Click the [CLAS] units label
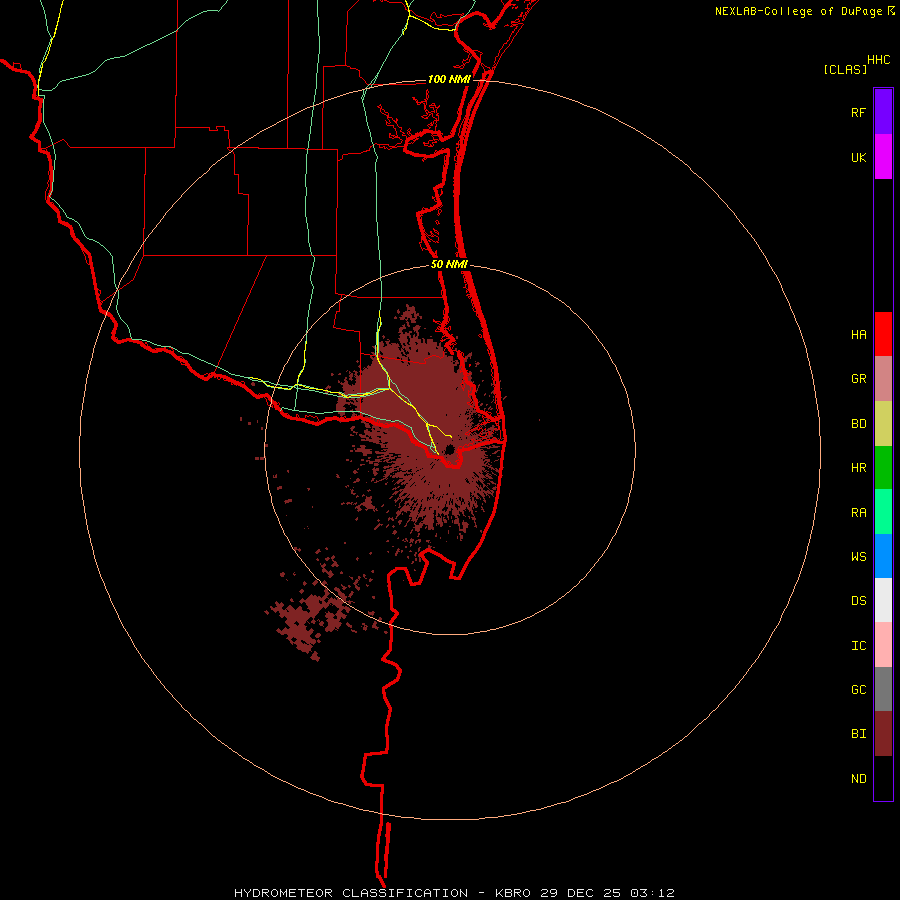 click(845, 69)
